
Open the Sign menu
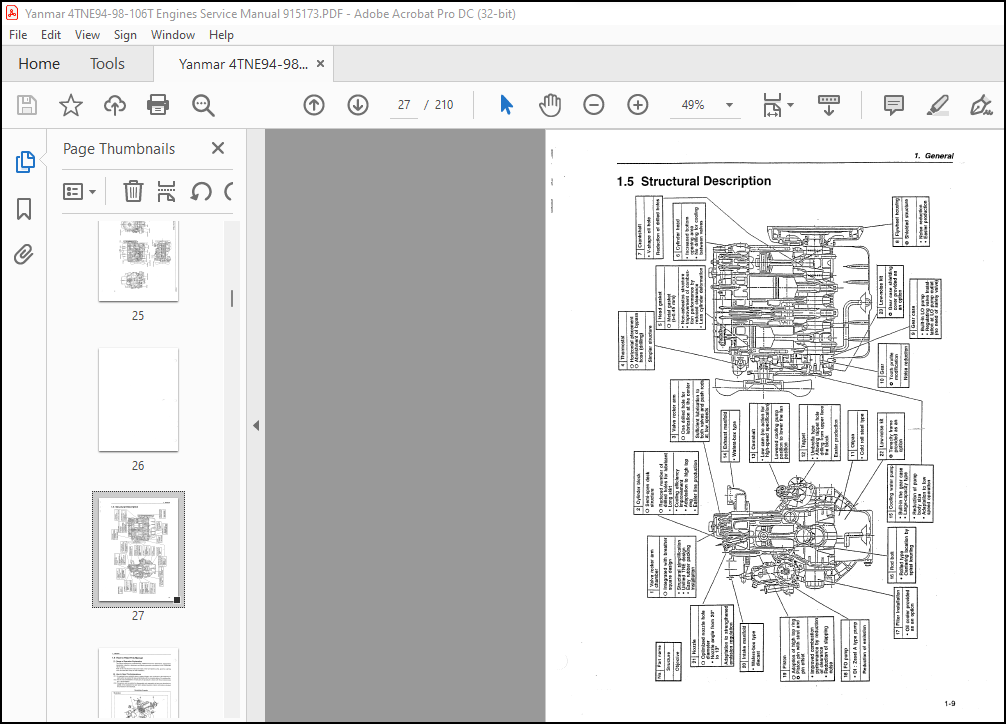(x=125, y=35)
